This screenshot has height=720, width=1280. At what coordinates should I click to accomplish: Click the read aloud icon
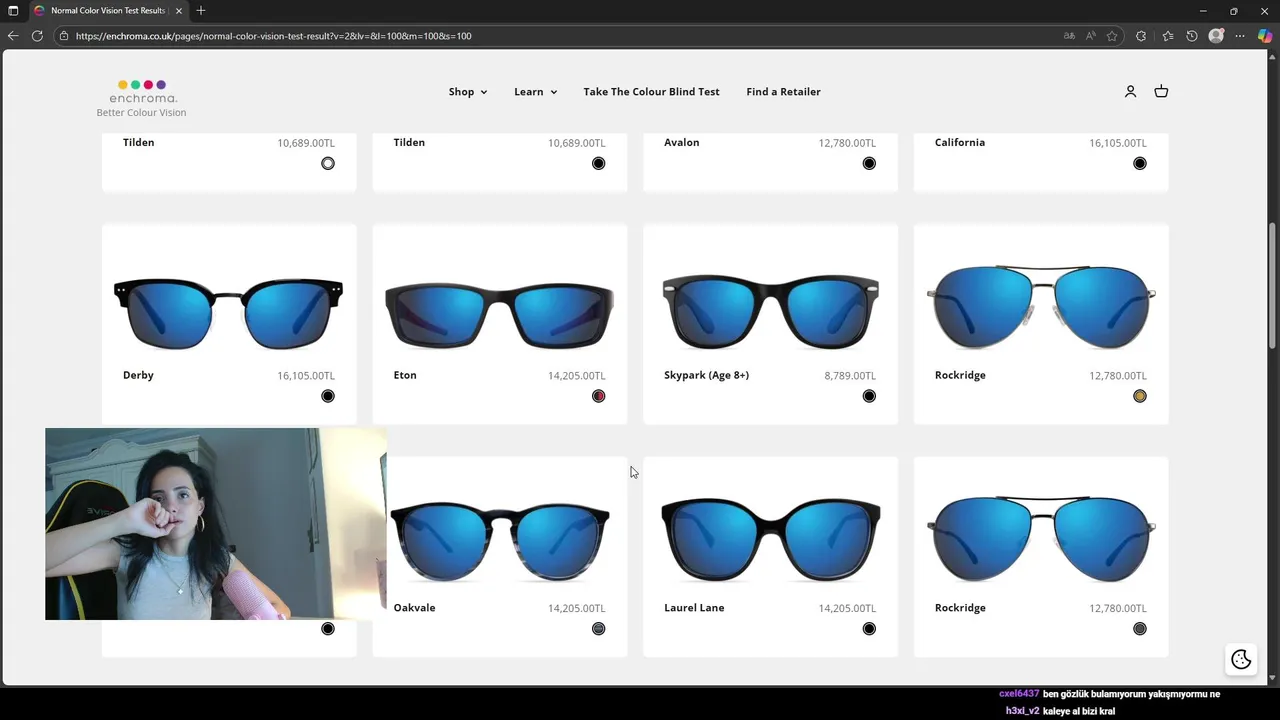(x=1090, y=36)
